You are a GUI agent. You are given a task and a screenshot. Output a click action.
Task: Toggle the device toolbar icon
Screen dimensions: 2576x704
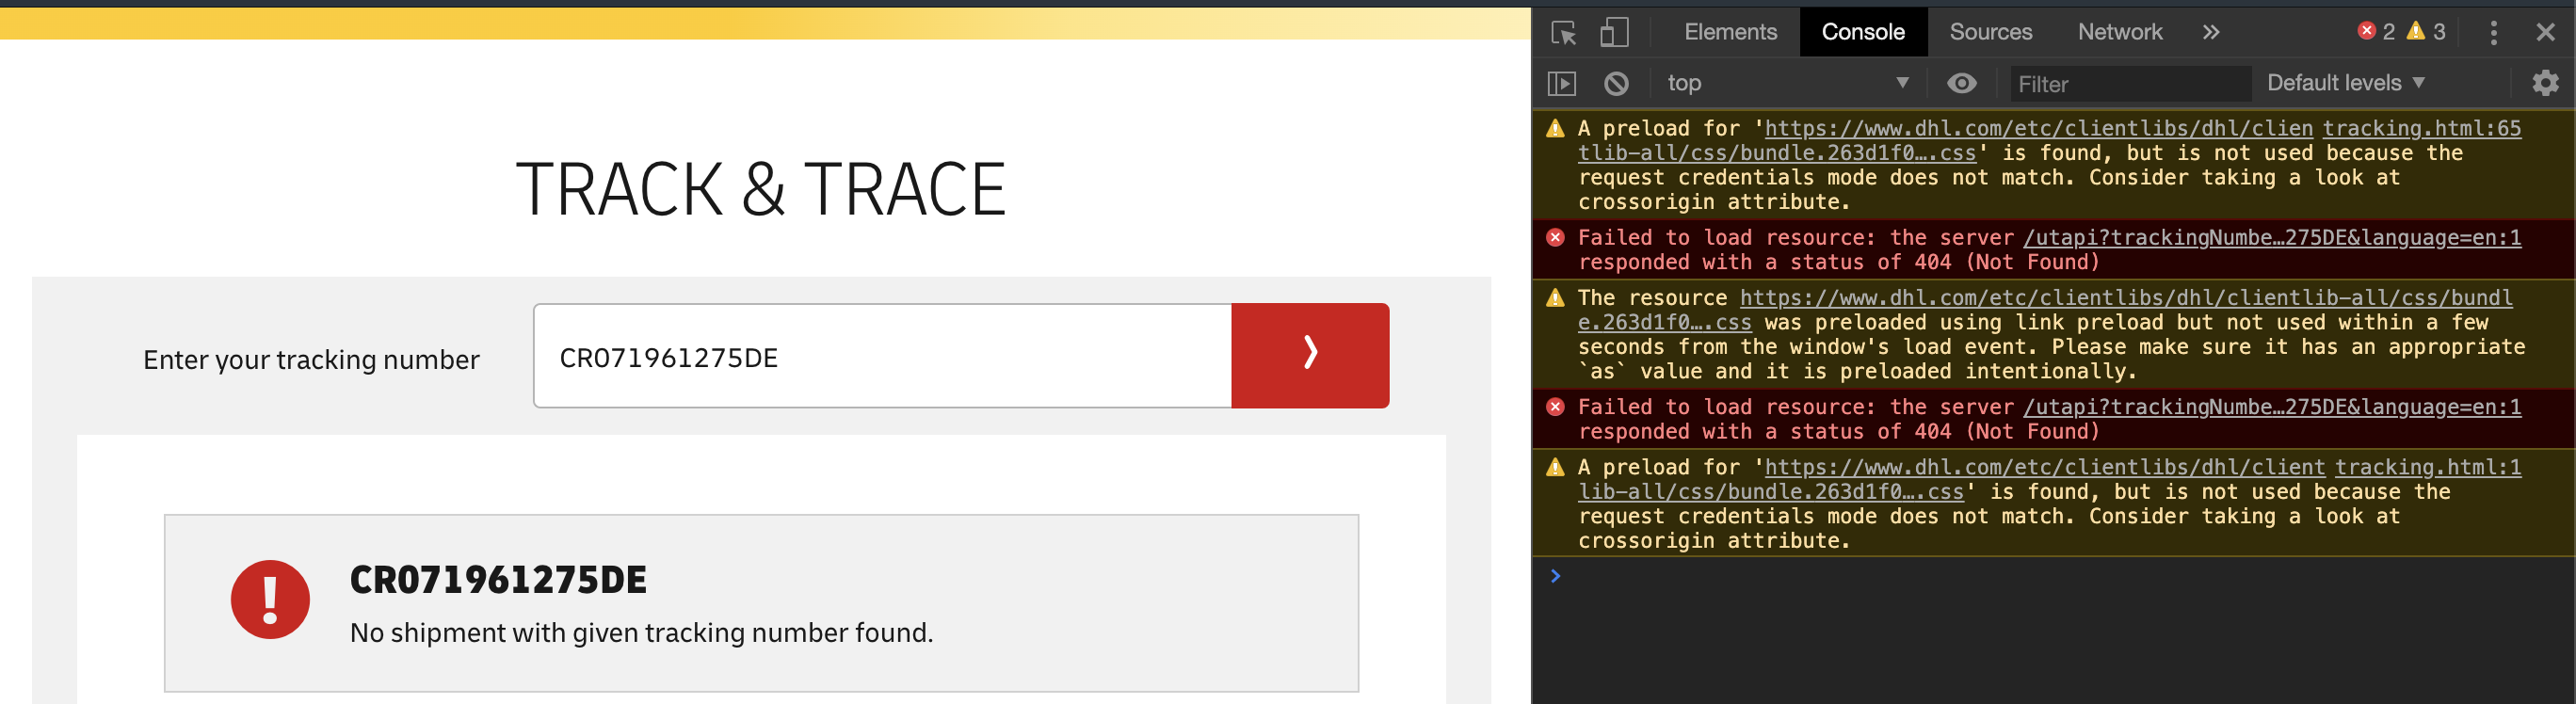(1613, 33)
